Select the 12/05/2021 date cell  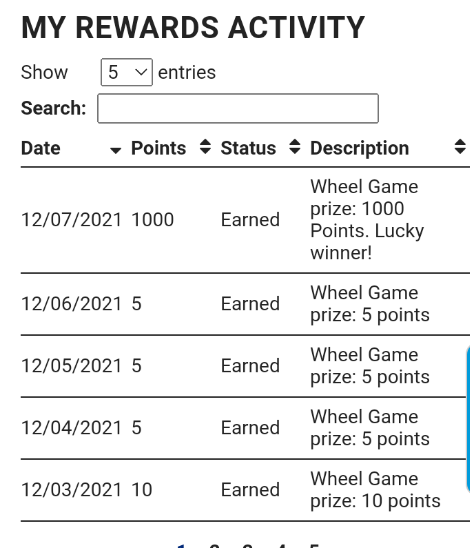coord(71,366)
